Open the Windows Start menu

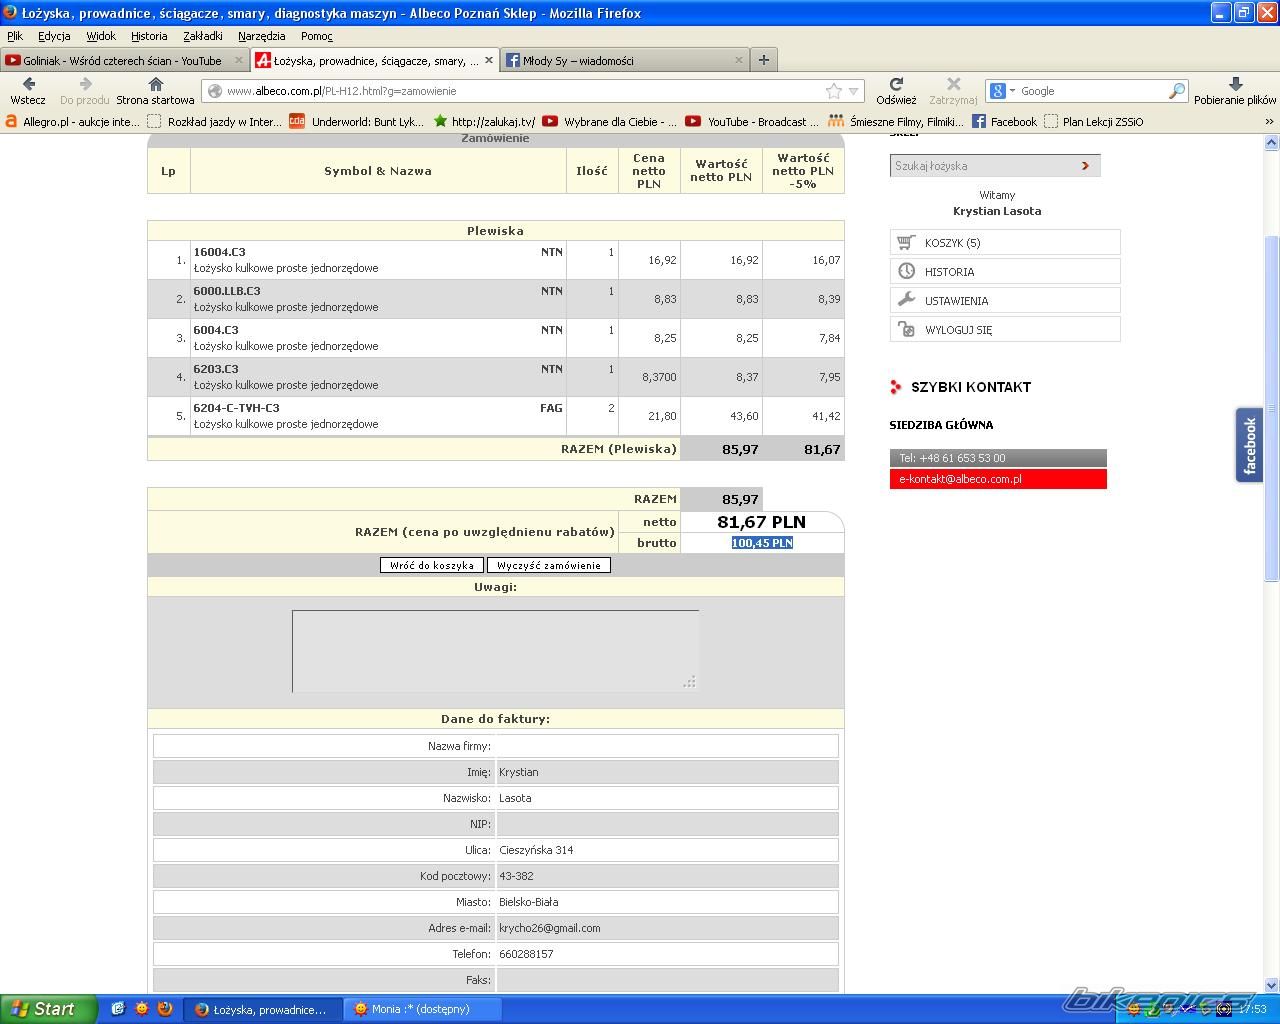pos(48,1009)
